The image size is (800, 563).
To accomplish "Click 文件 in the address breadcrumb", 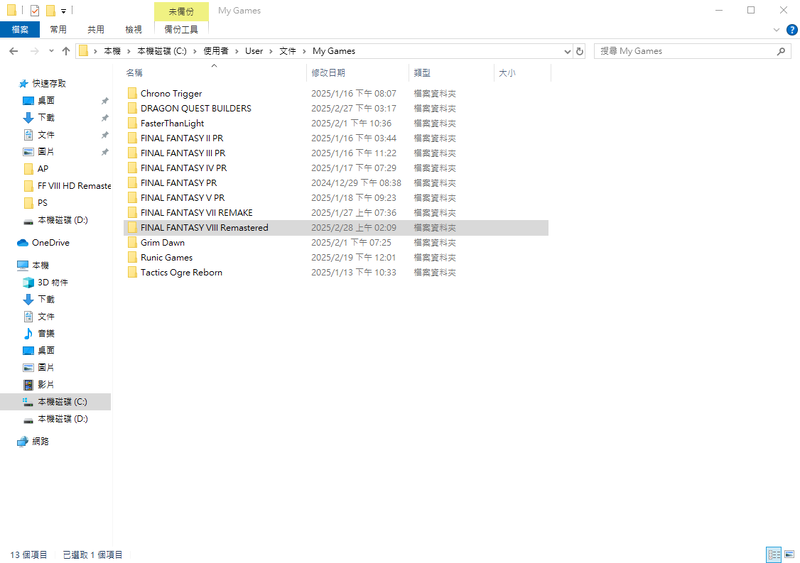I will click(288, 51).
